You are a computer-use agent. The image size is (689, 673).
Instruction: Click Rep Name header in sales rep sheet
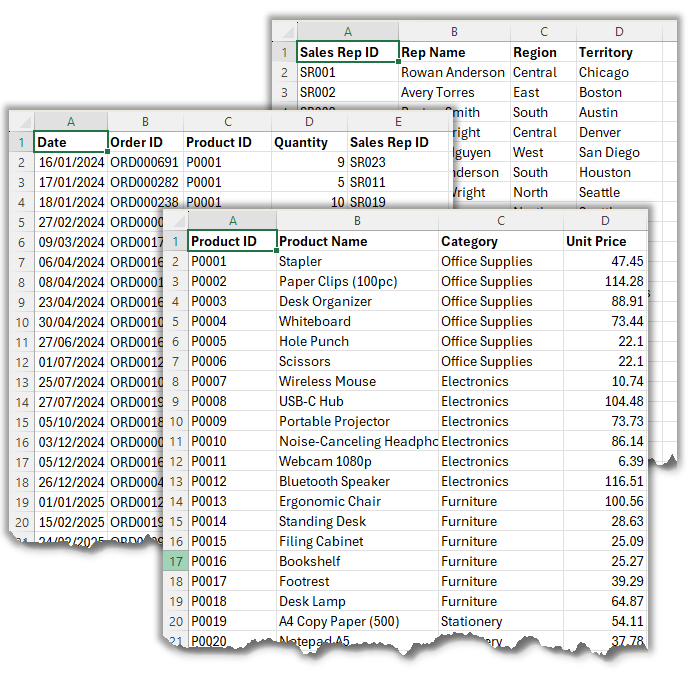tap(454, 52)
